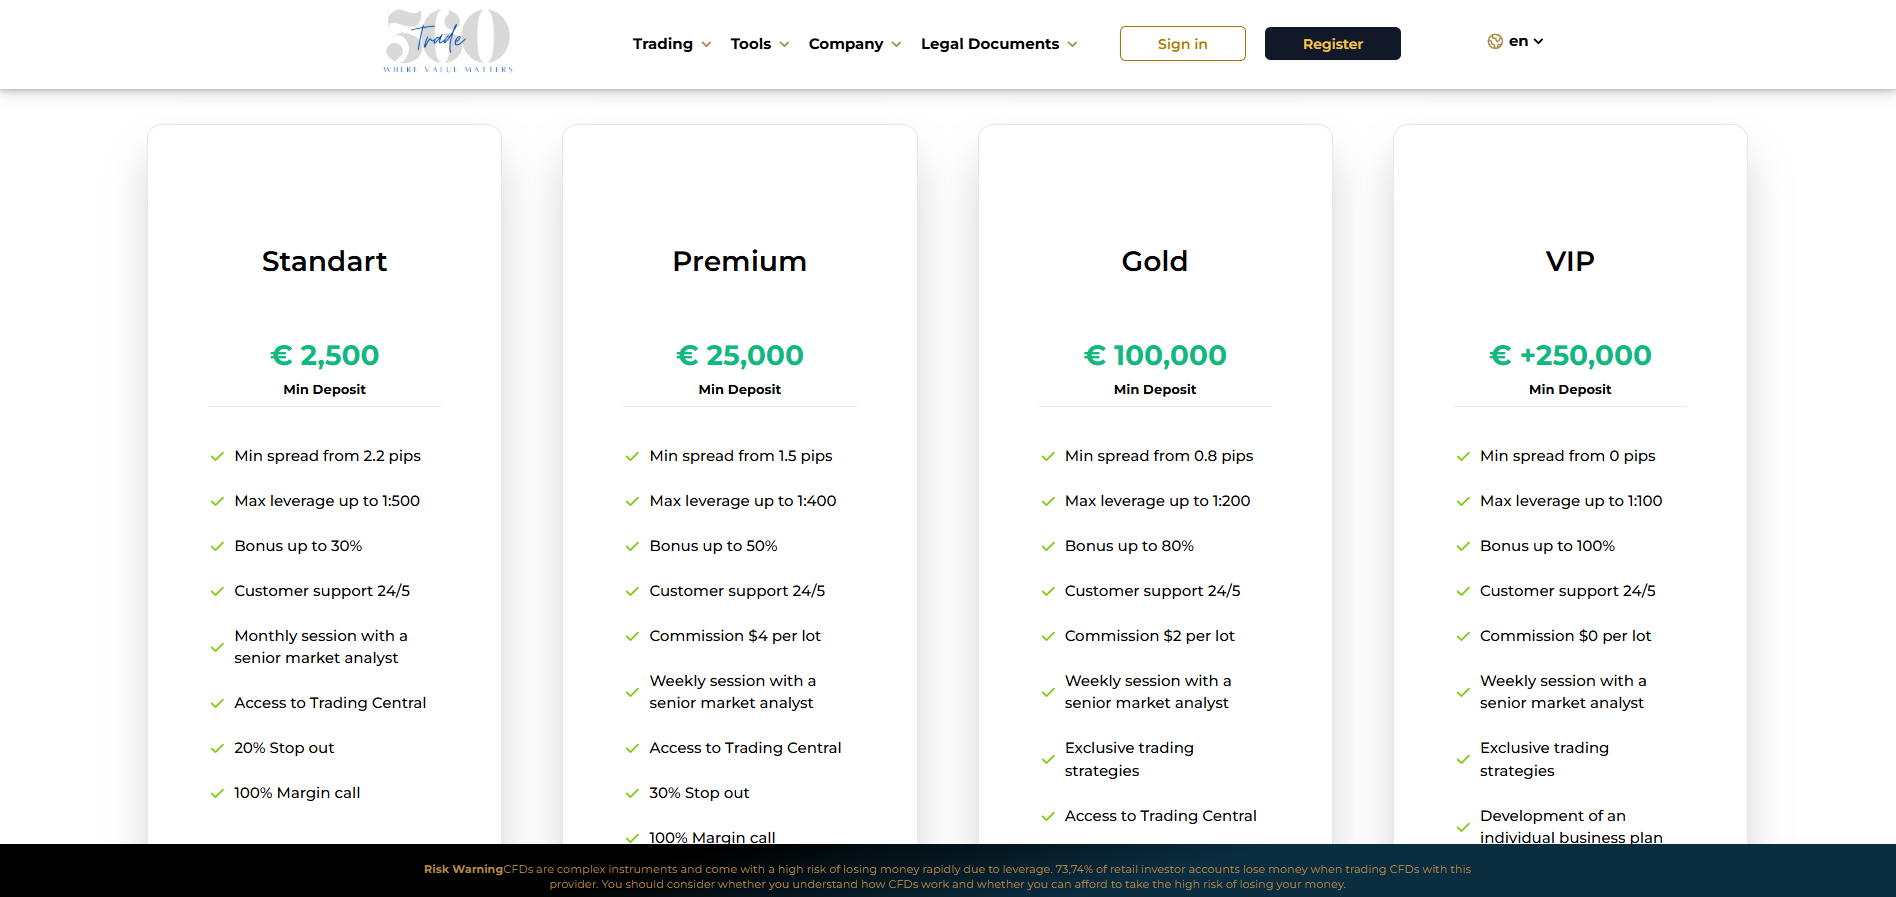Image resolution: width=1896 pixels, height=897 pixels.
Task: Click the Sign in button
Action: pyautogui.click(x=1182, y=44)
